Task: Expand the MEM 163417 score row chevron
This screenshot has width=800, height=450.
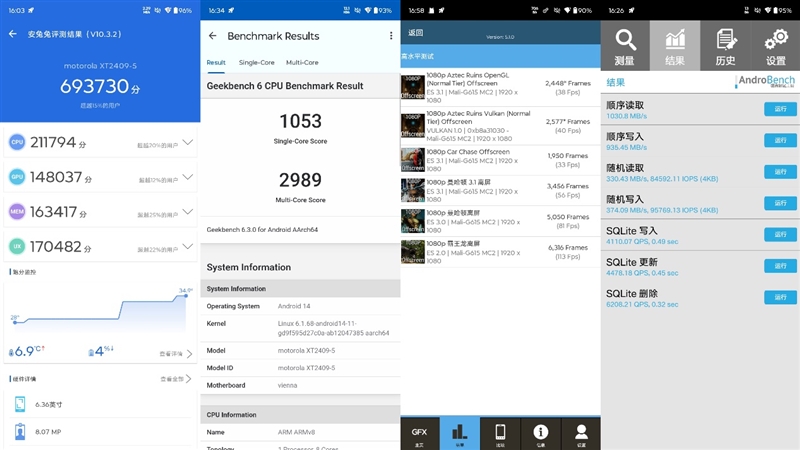Action: pos(188,212)
